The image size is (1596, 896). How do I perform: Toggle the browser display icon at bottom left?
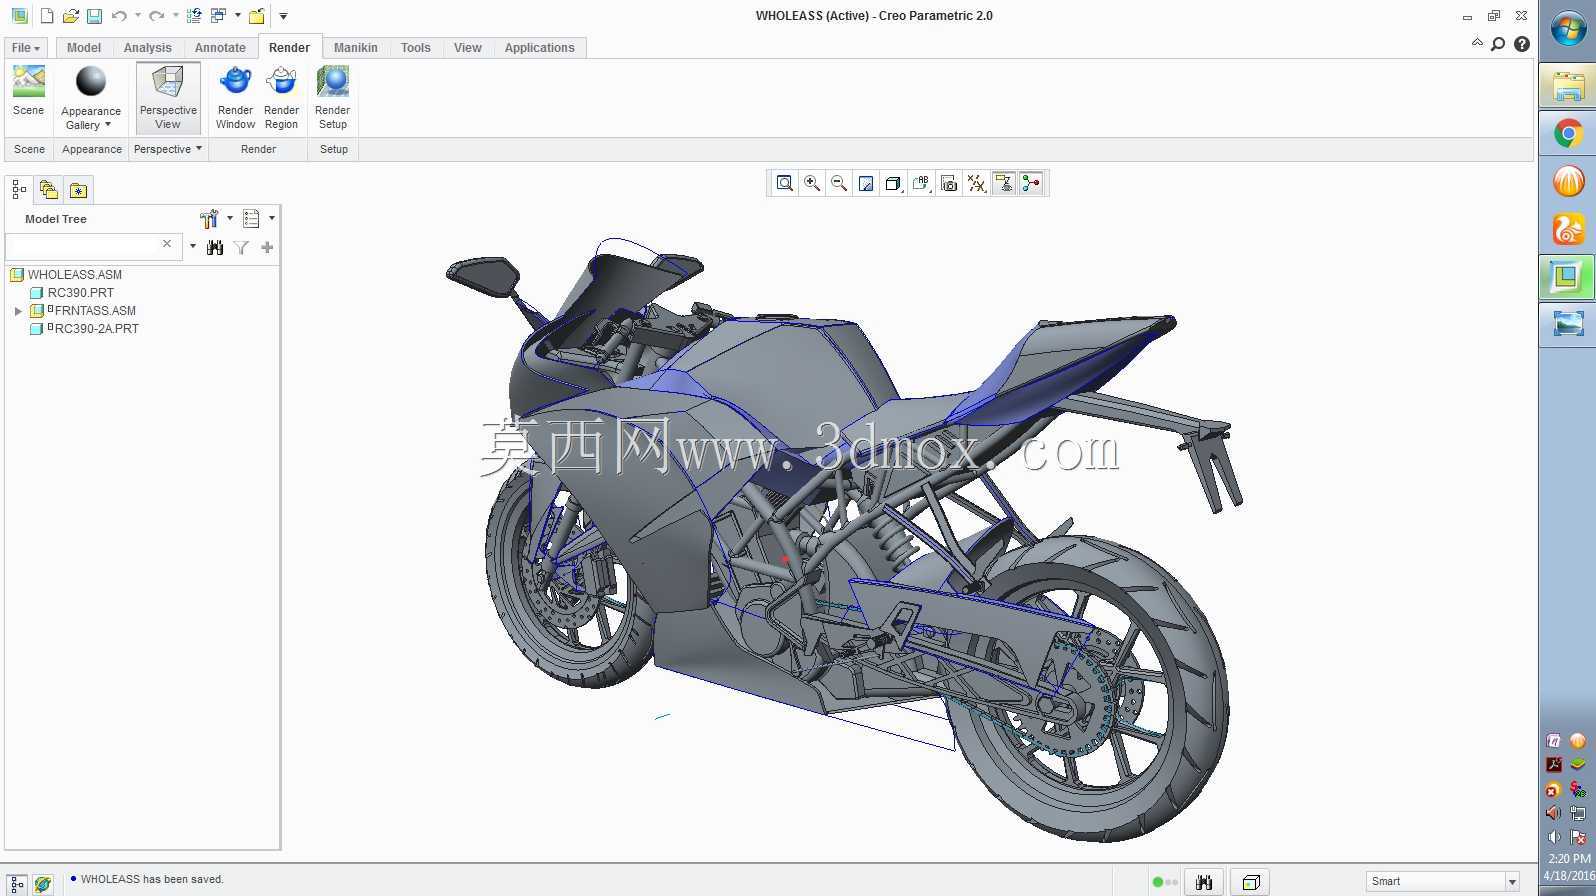coord(43,883)
